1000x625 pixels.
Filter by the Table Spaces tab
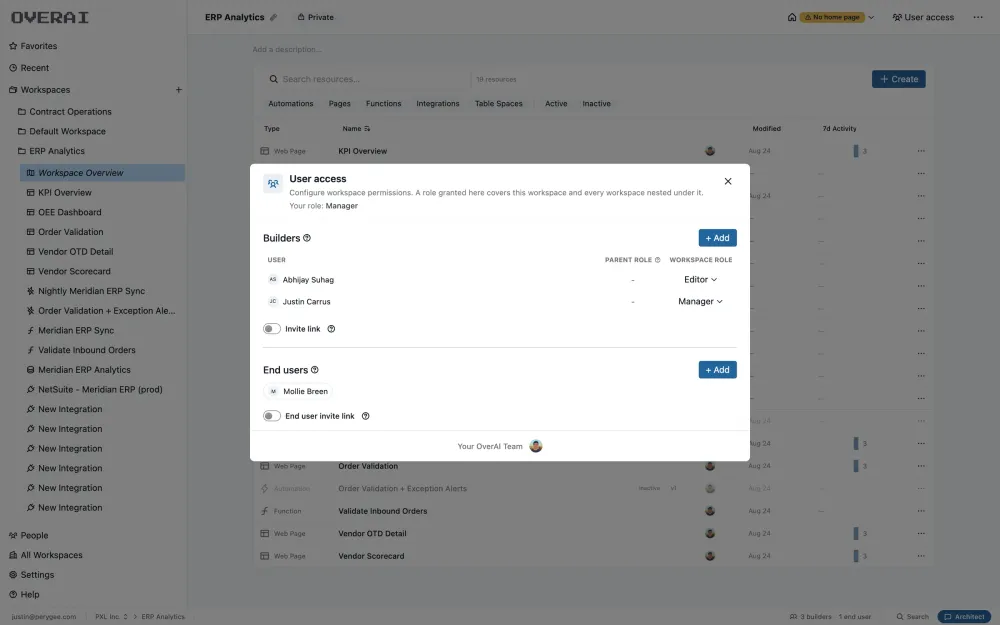pyautogui.click(x=499, y=103)
